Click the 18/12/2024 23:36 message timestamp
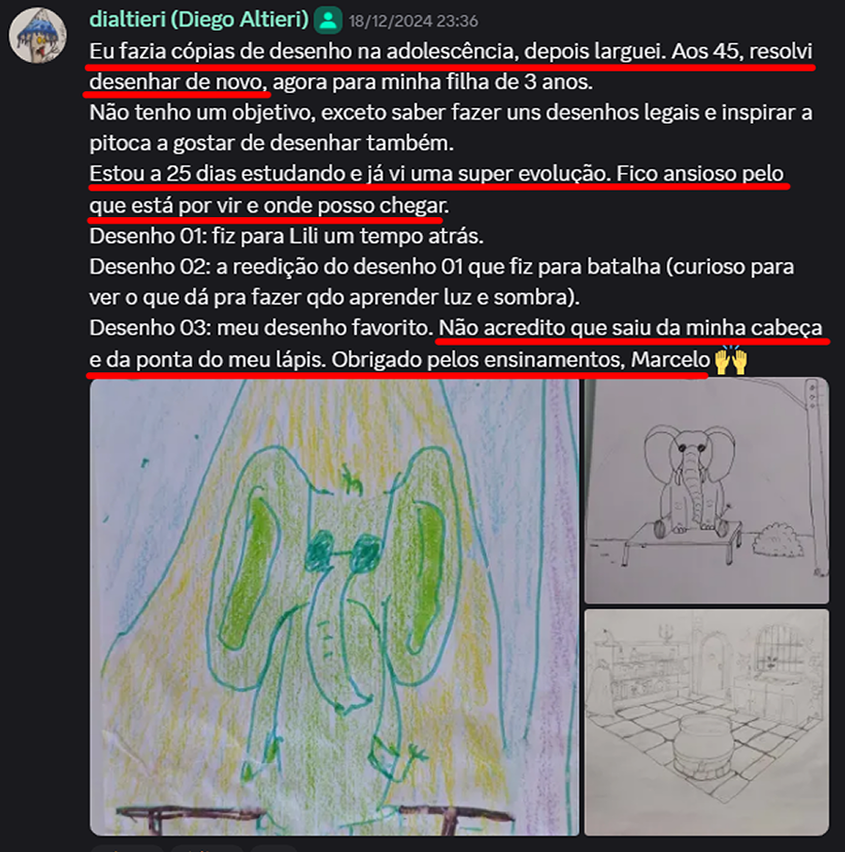Screen dimensions: 845x852 tap(413, 21)
